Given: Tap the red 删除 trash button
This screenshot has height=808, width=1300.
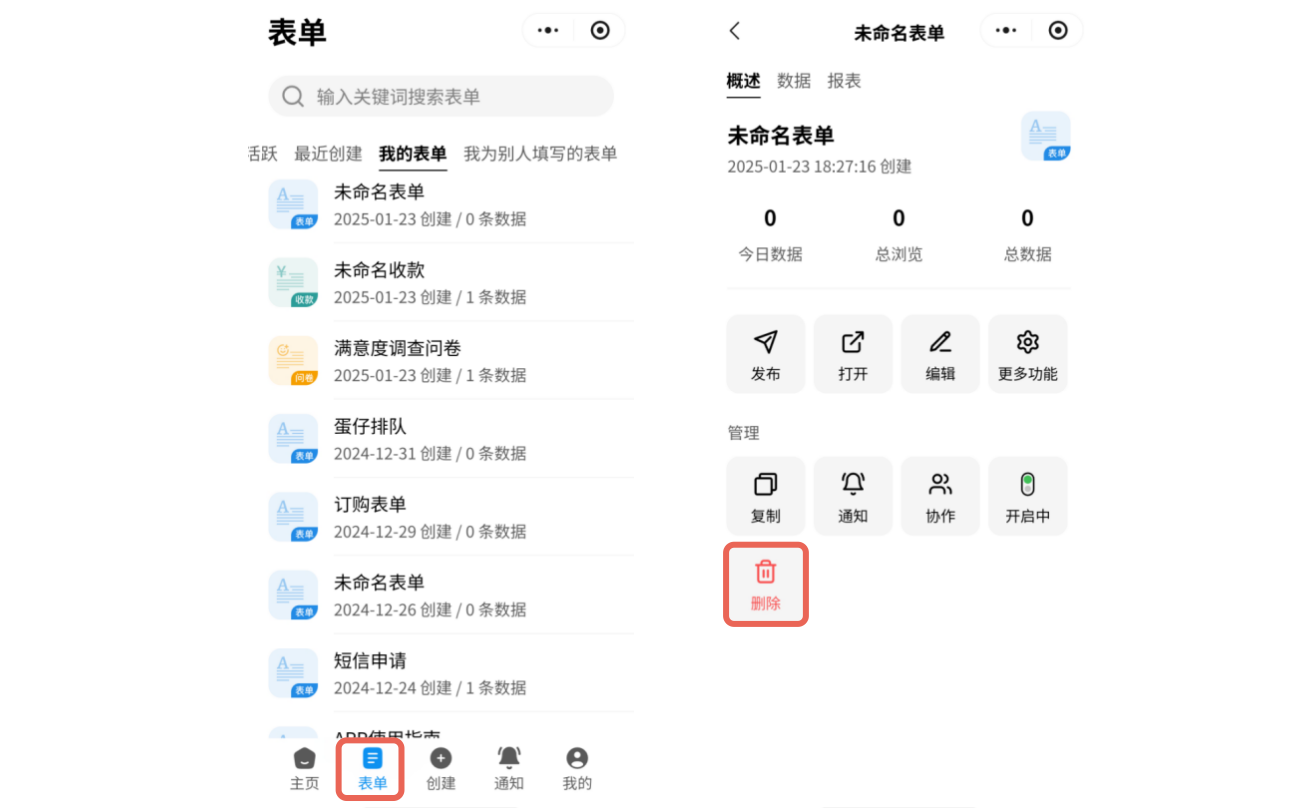Looking at the screenshot, I should (766, 585).
